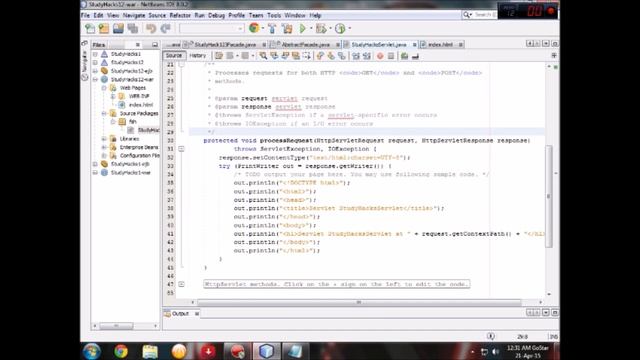Click Find Next Occurrence icon
Image resolution: width=640 pixels, height=360 pixels.
click(x=285, y=56)
